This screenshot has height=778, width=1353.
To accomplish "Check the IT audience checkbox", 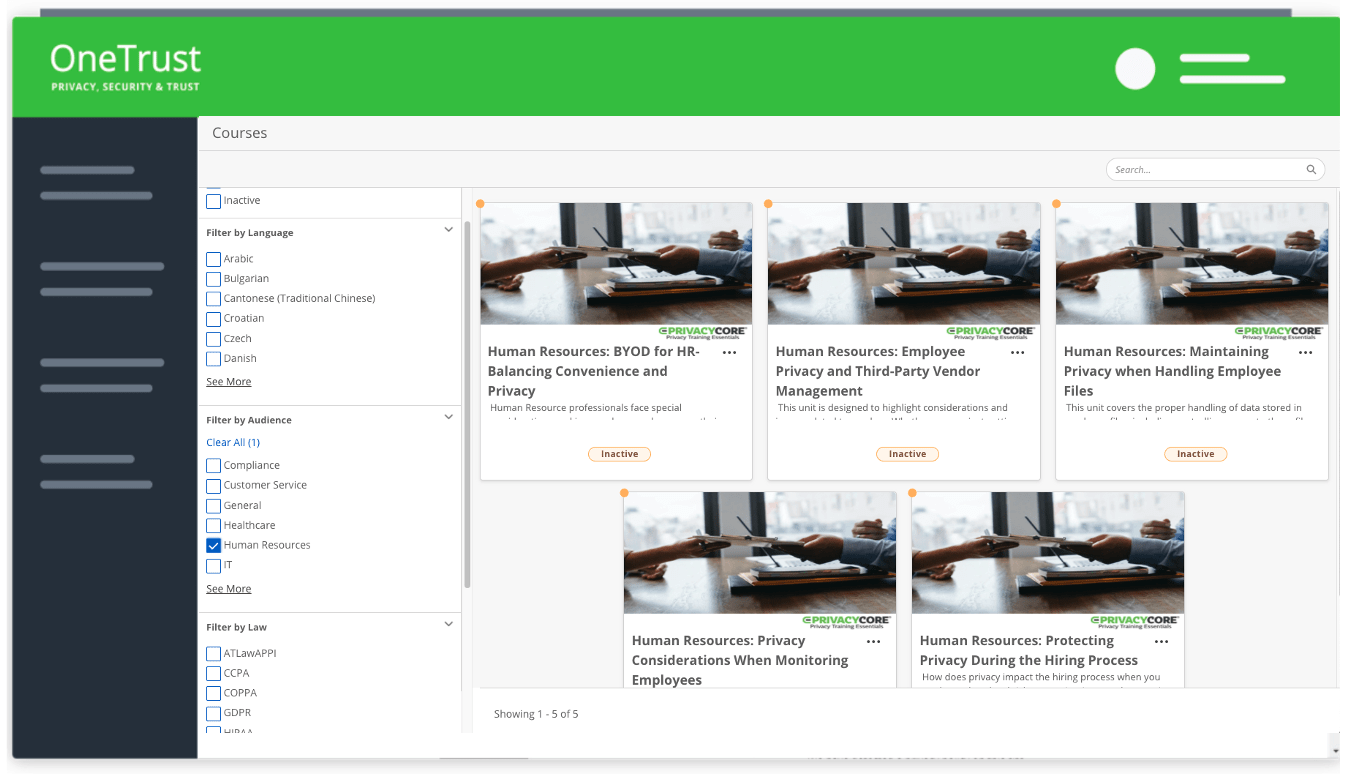I will tap(213, 566).
